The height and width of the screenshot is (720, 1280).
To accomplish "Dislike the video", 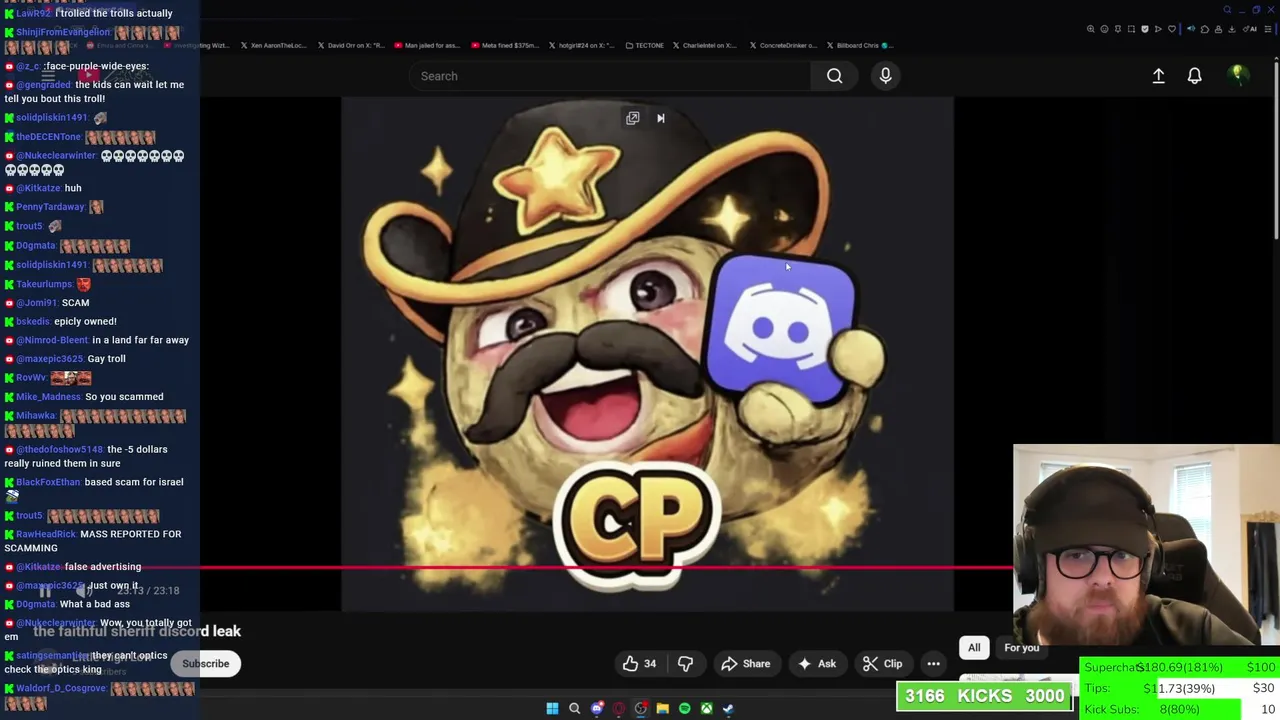I will coord(685,664).
